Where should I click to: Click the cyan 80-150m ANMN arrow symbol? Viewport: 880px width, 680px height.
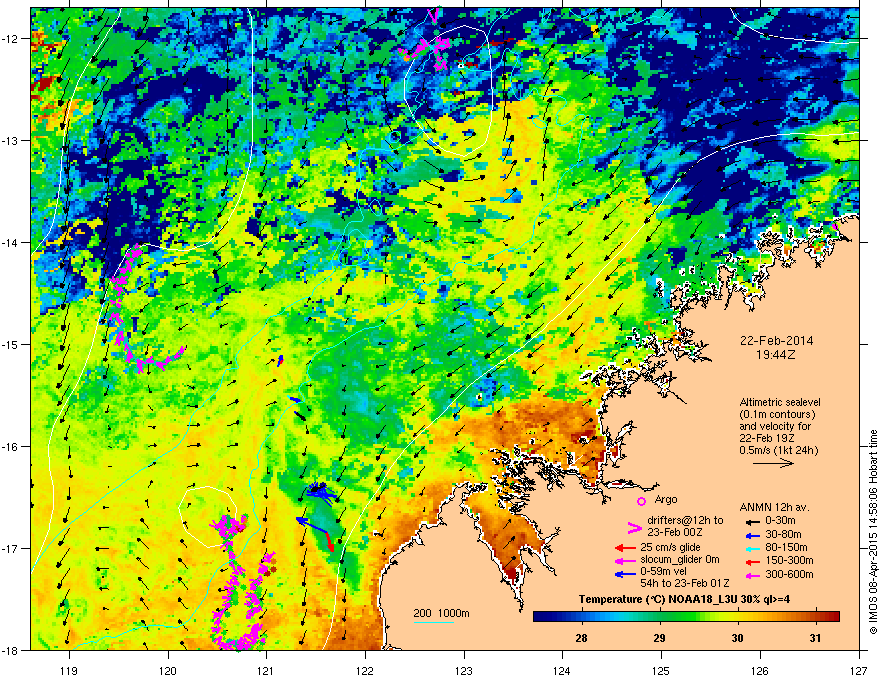tap(751, 548)
